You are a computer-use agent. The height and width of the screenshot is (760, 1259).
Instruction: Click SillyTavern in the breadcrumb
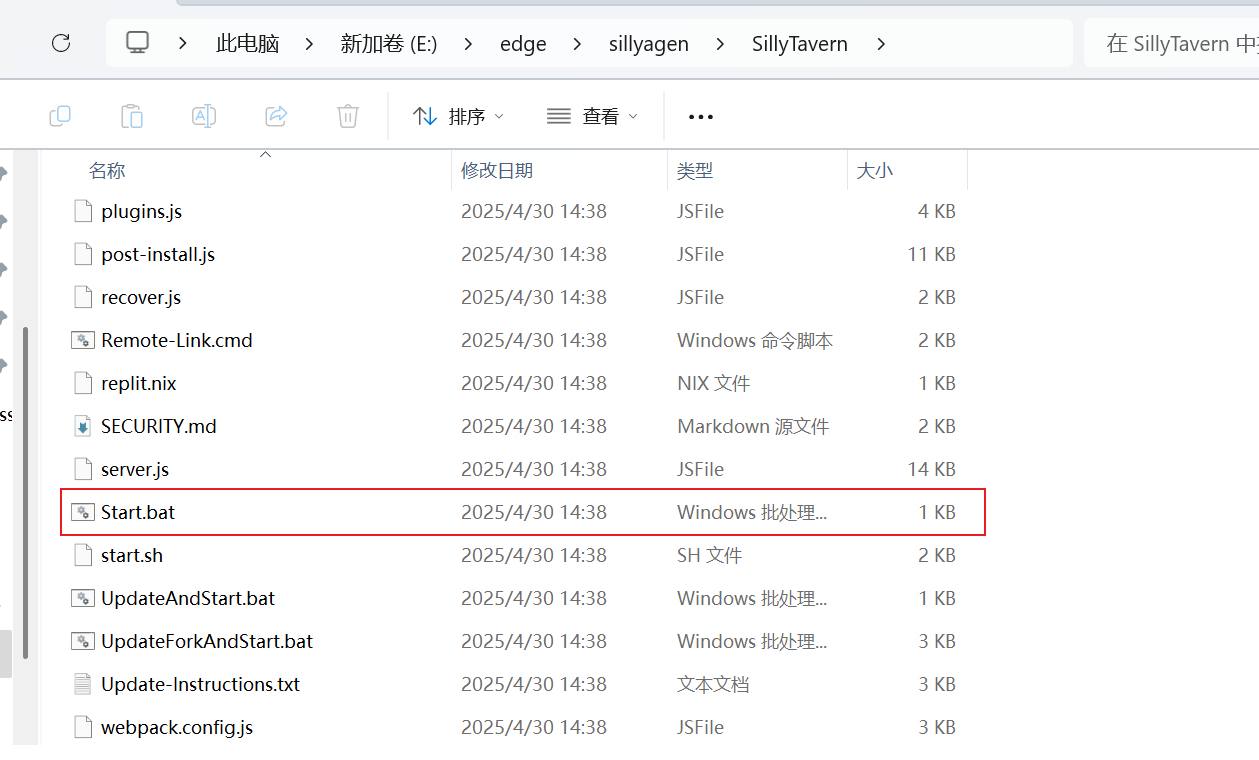(x=800, y=44)
